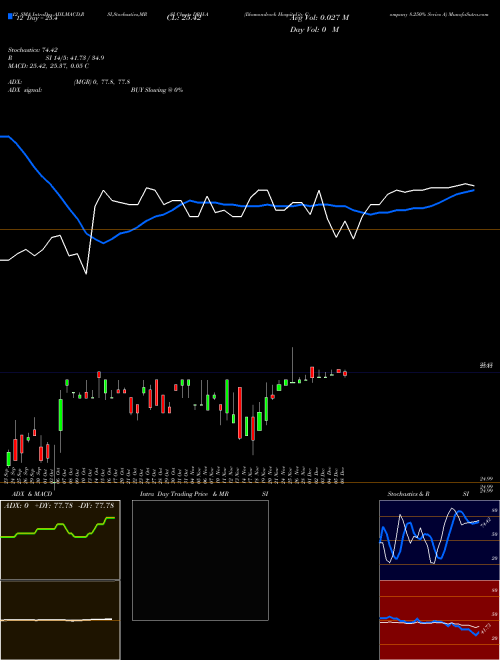The width and height of the screenshot is (500, 660).
Task: Select the 'ADX: 0 +DY: 77.78 -DY: 77.78' header
Action: (x=59, y=505)
